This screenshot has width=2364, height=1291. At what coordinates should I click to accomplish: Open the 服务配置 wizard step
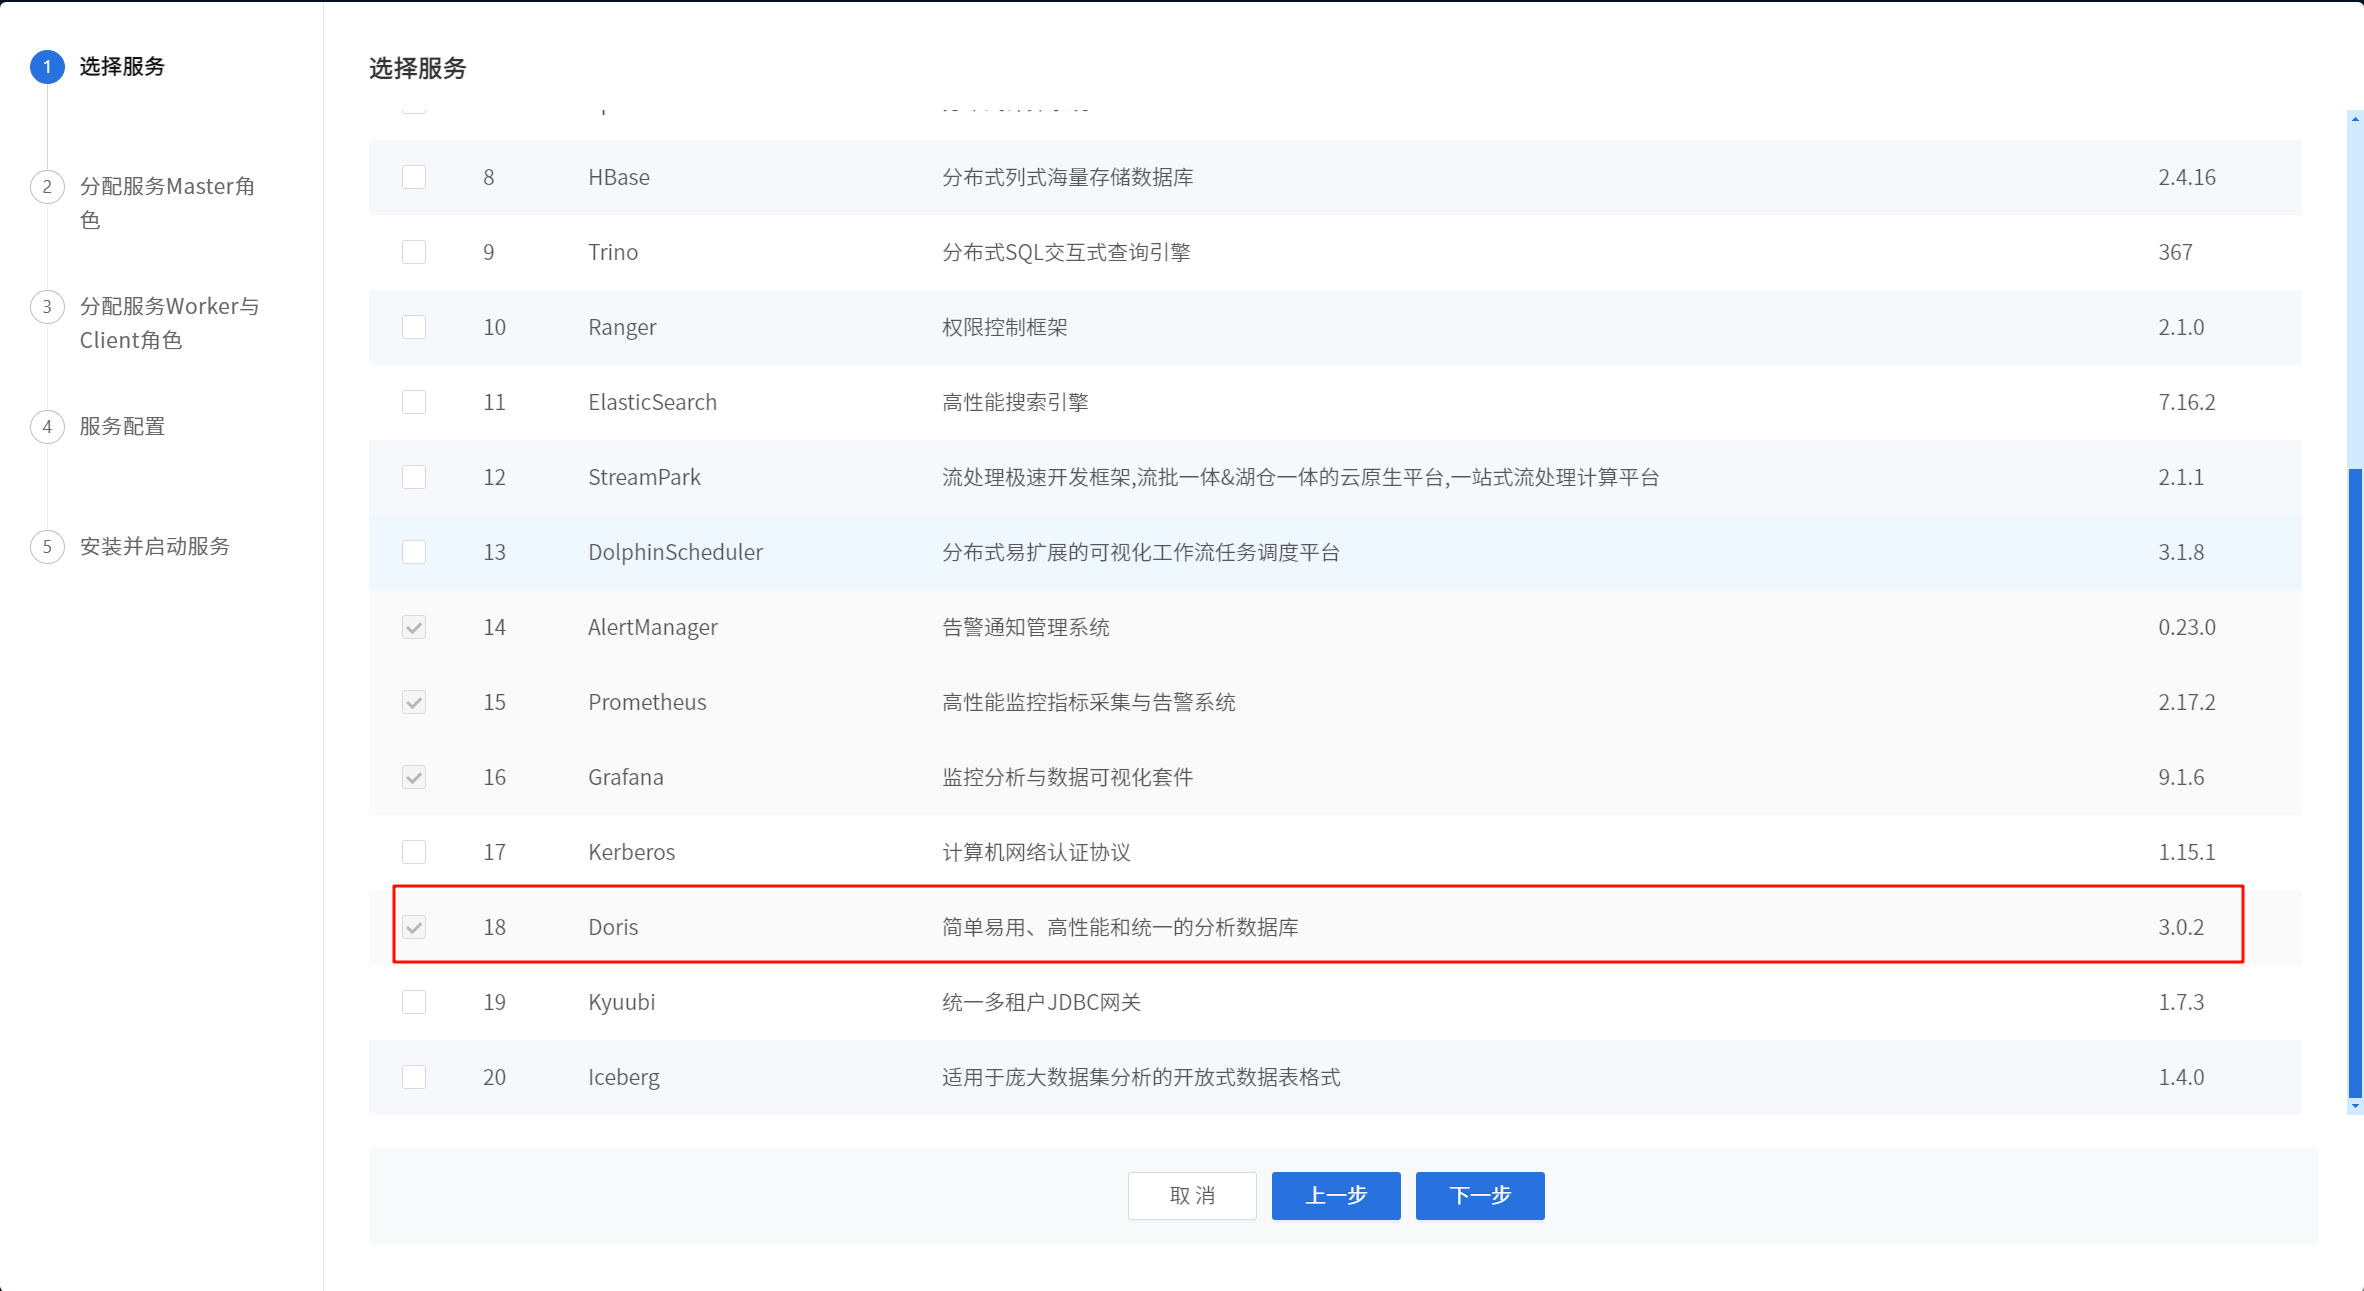click(122, 426)
